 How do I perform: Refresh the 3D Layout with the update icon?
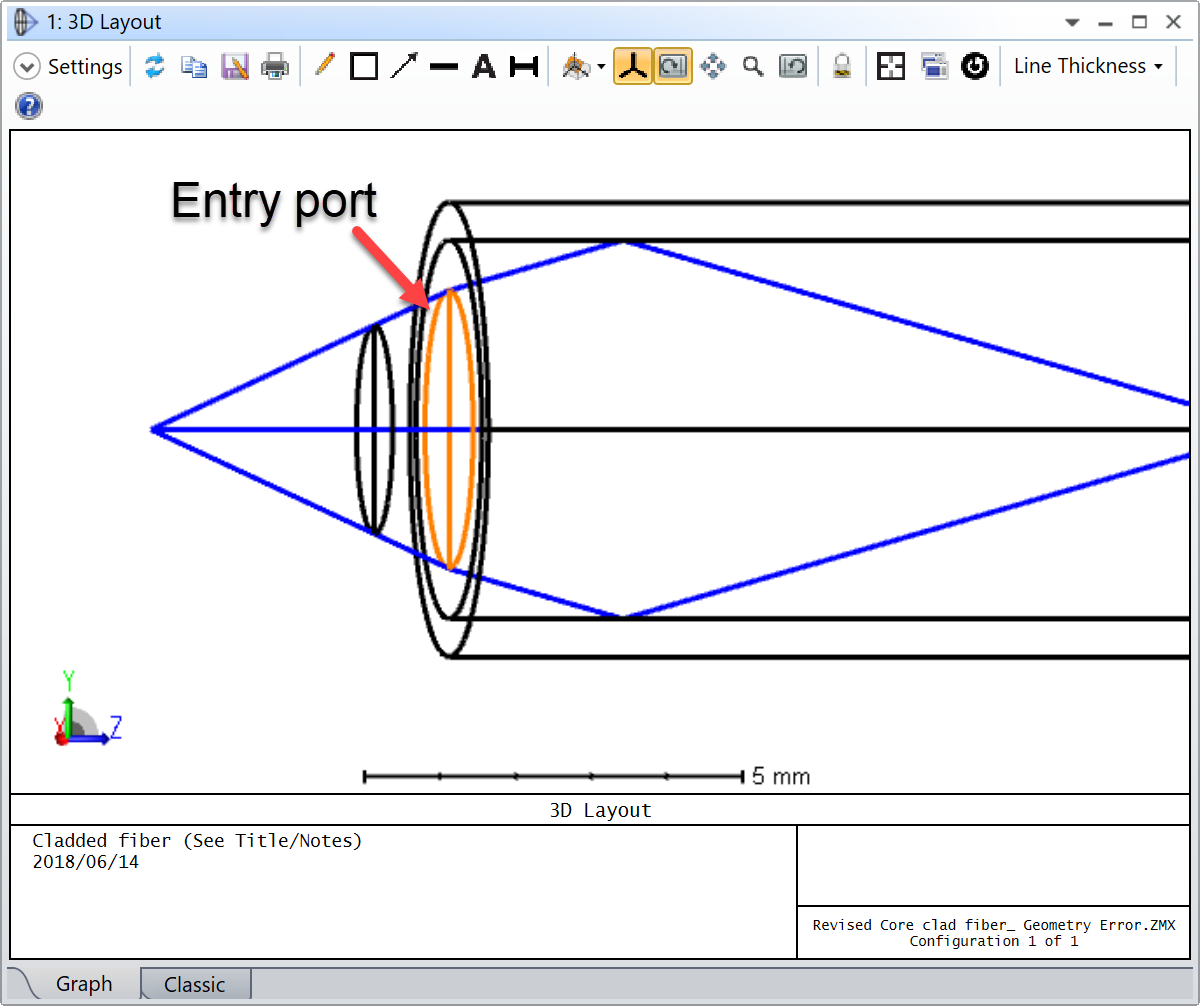[154, 67]
